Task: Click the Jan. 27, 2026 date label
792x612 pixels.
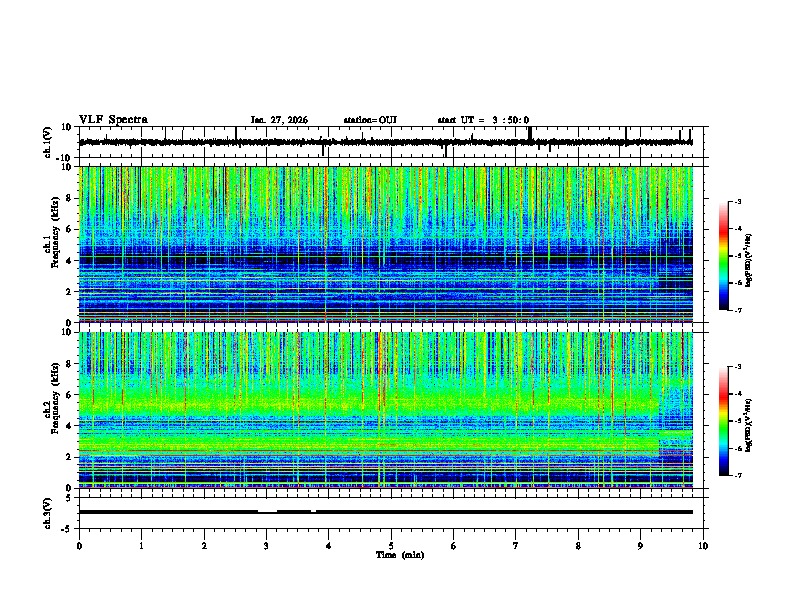Action: click(x=279, y=120)
